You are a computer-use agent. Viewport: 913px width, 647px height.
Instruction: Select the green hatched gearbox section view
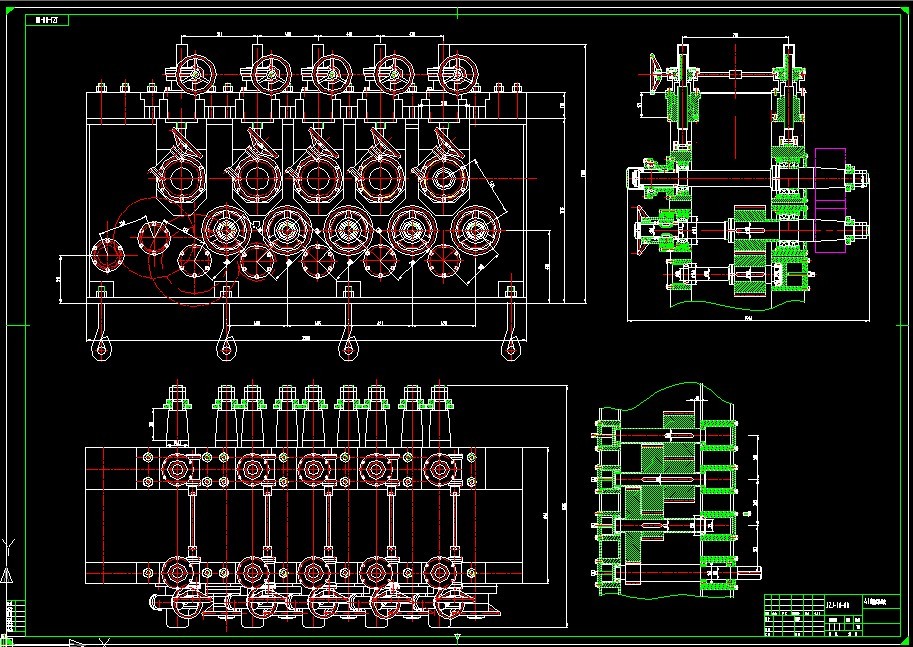[x=665, y=495]
